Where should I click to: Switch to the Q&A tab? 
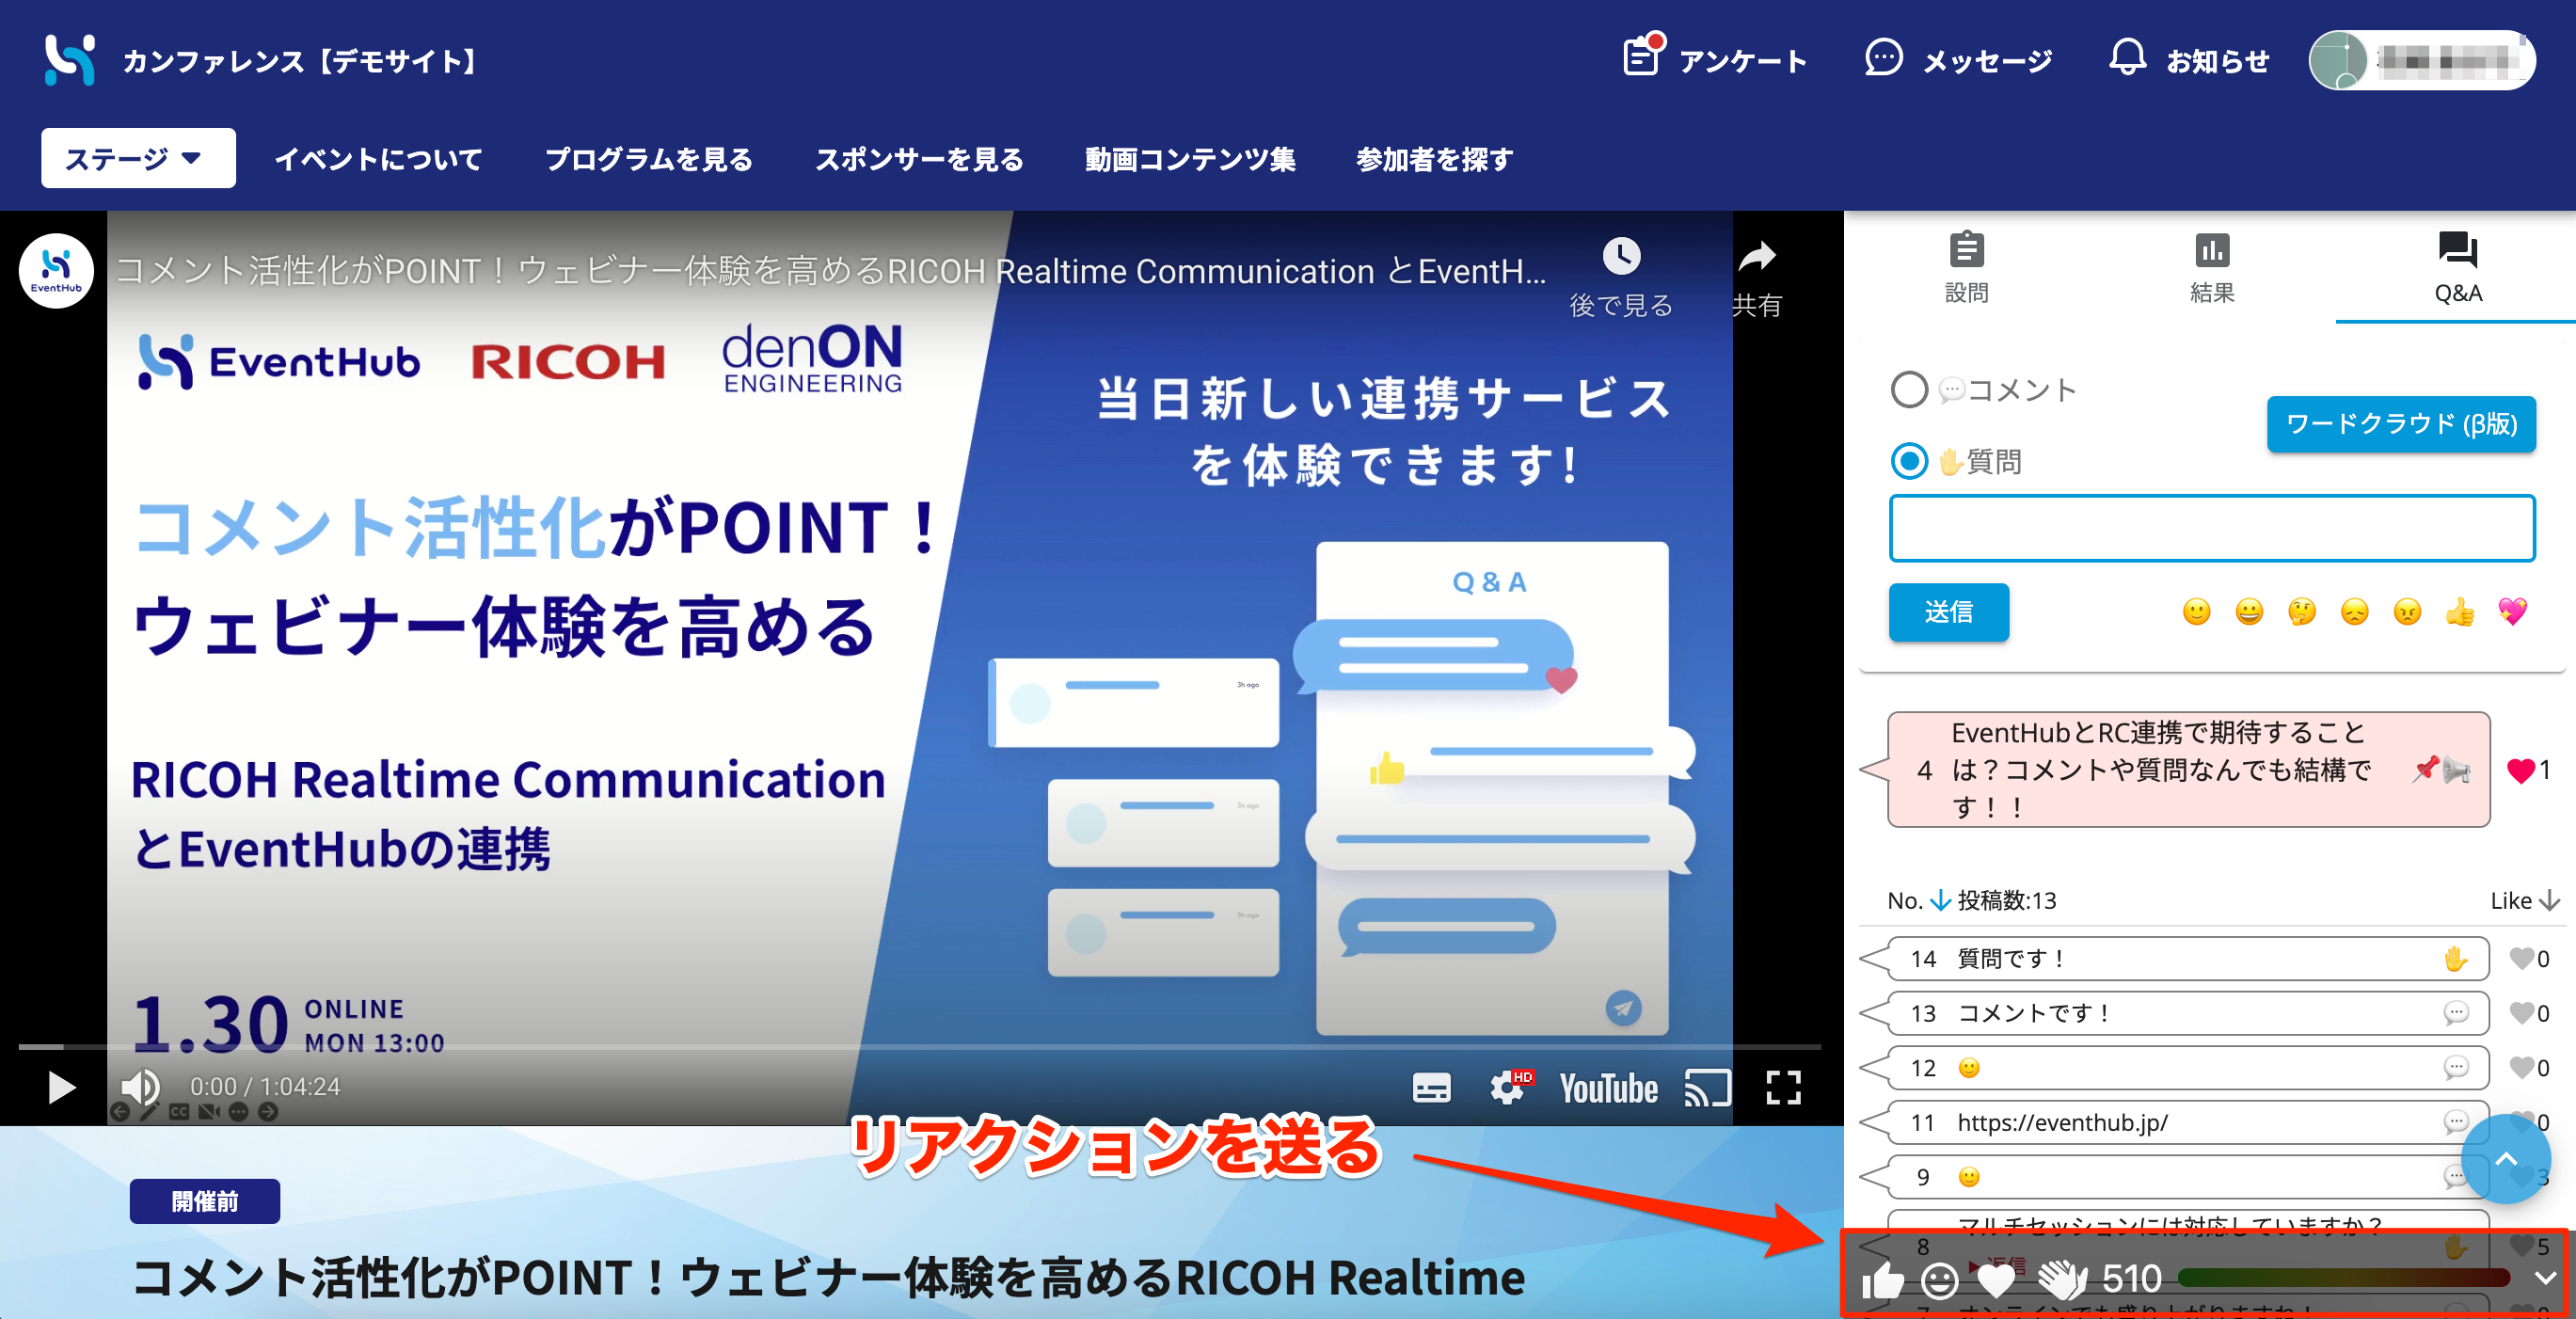2457,268
